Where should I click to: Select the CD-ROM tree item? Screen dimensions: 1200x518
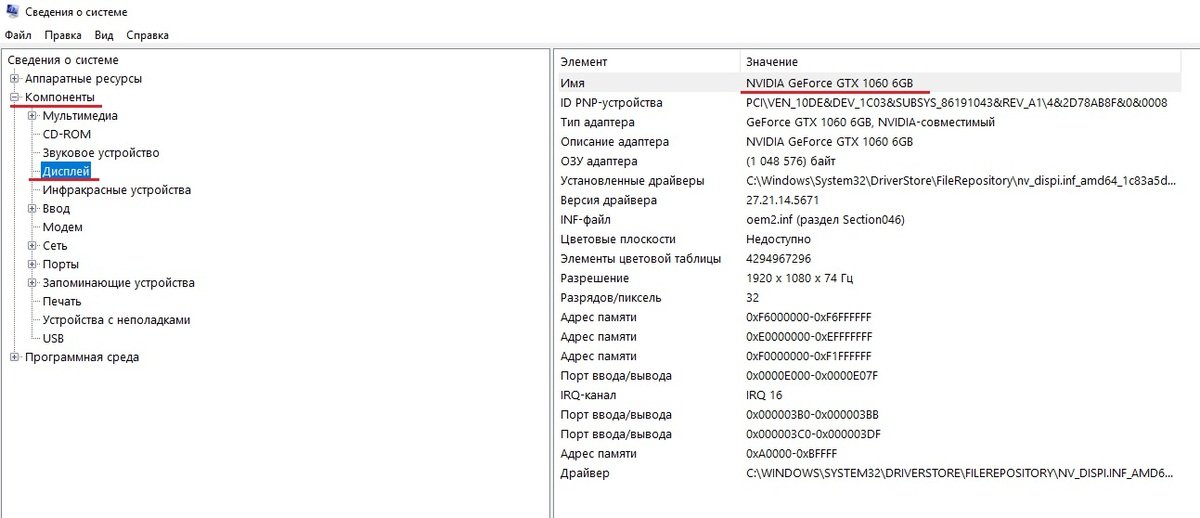coord(67,134)
